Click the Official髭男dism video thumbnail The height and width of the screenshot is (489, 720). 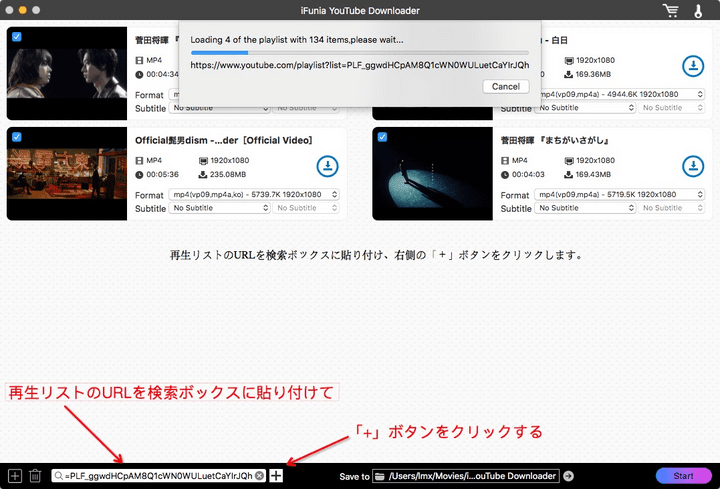(67, 174)
